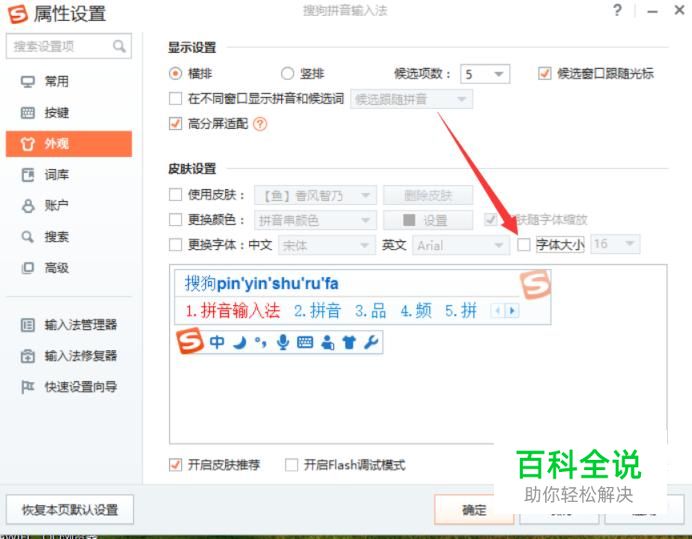Select the 竖排 radio button
This screenshot has height=539, width=692.
(287, 73)
